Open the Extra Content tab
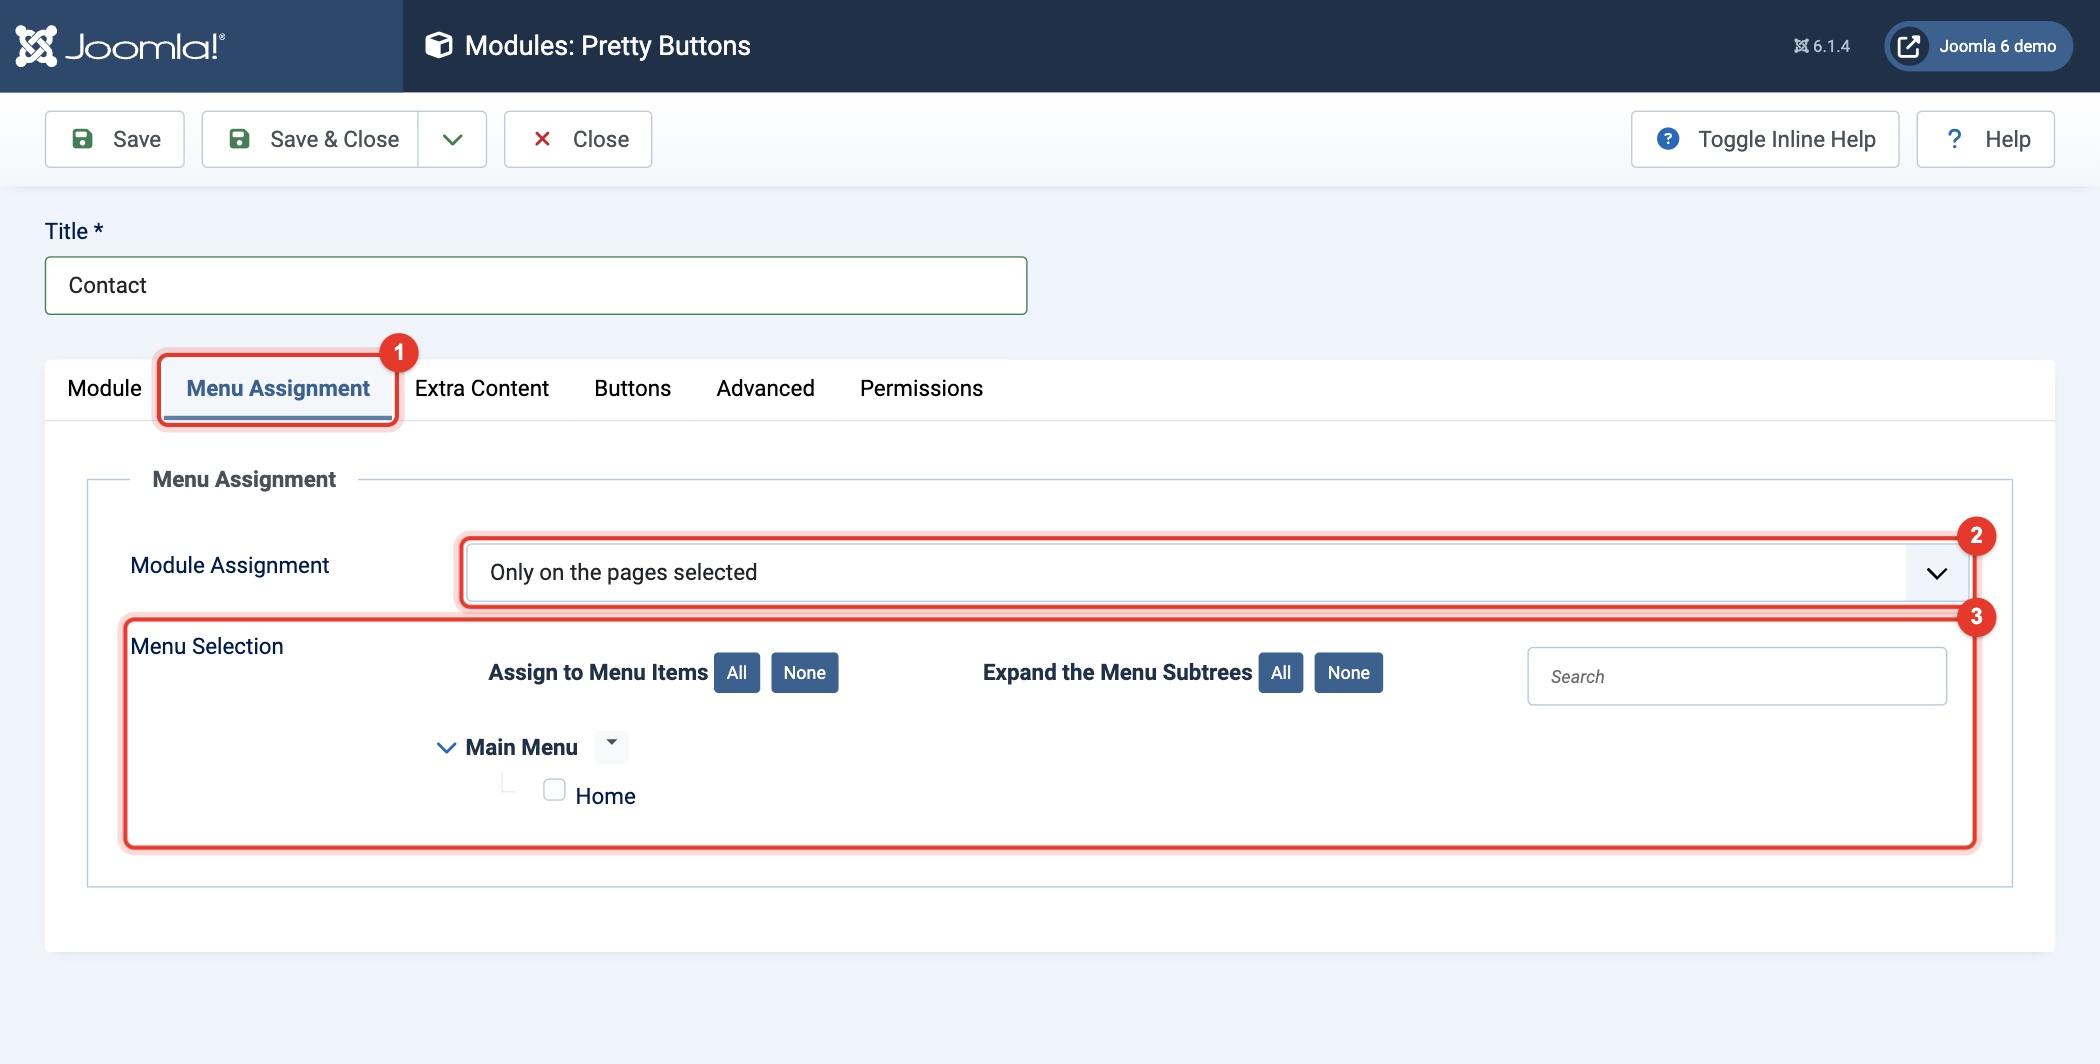The image size is (2100, 1064). click(x=482, y=388)
